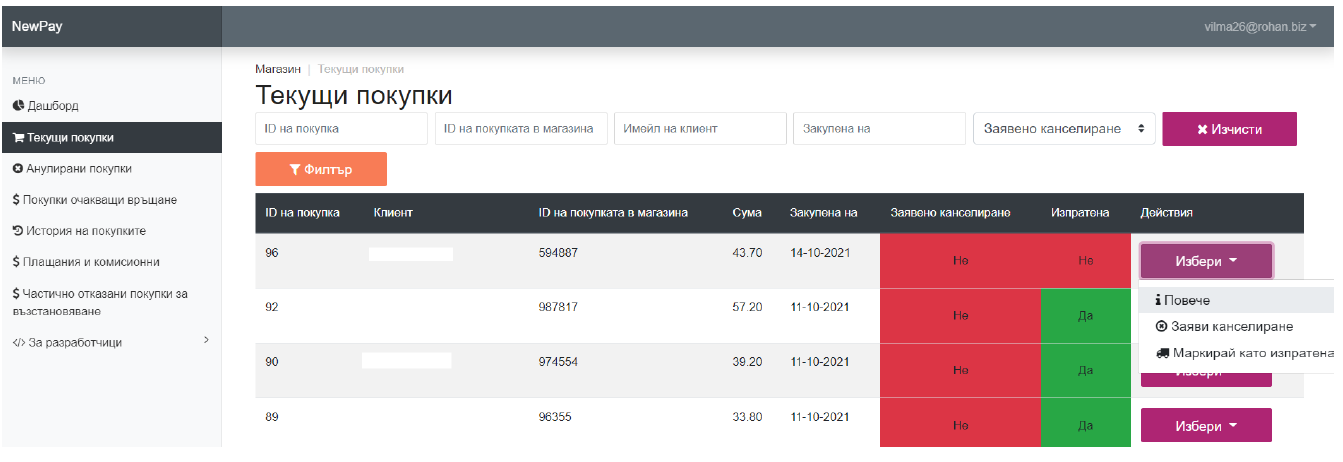1343x462 pixels.
Task: Toggle Избери dropdown for purchase 96
Action: 1205,261
